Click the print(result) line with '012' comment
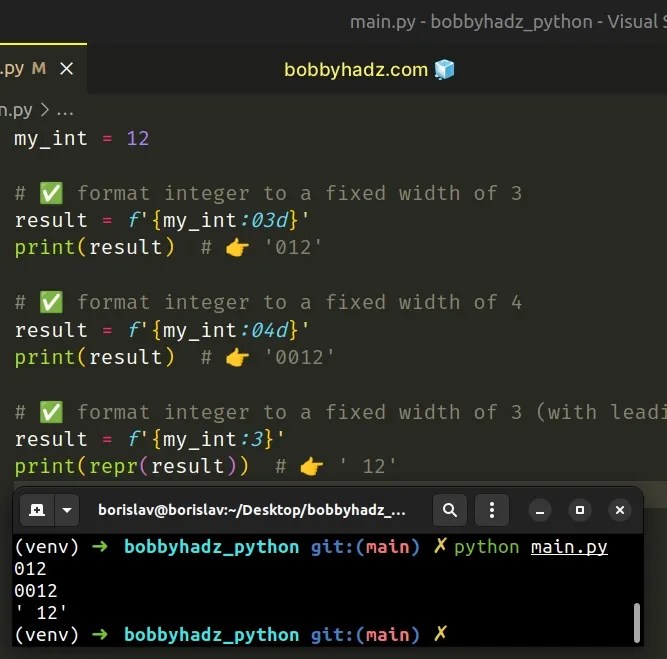Screen dimensions: 667x659 coord(168,248)
